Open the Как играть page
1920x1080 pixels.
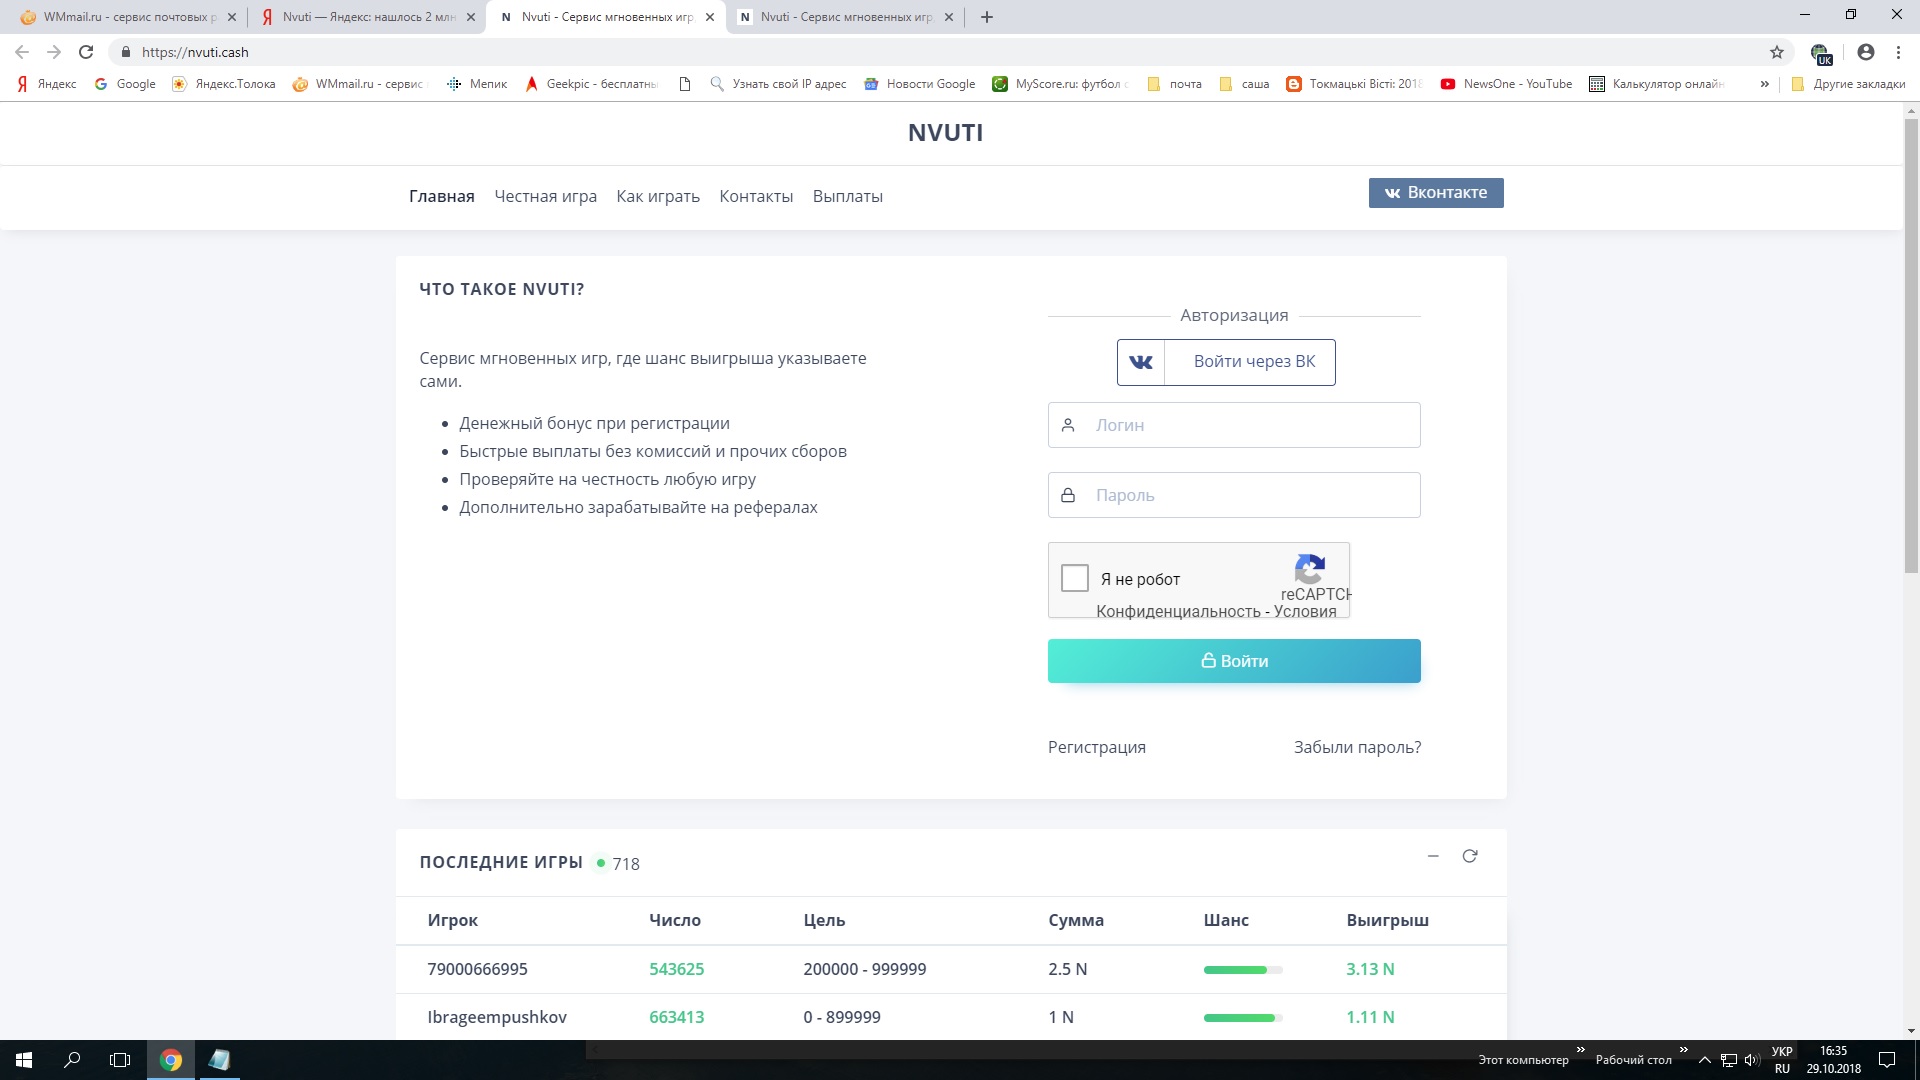tap(658, 196)
